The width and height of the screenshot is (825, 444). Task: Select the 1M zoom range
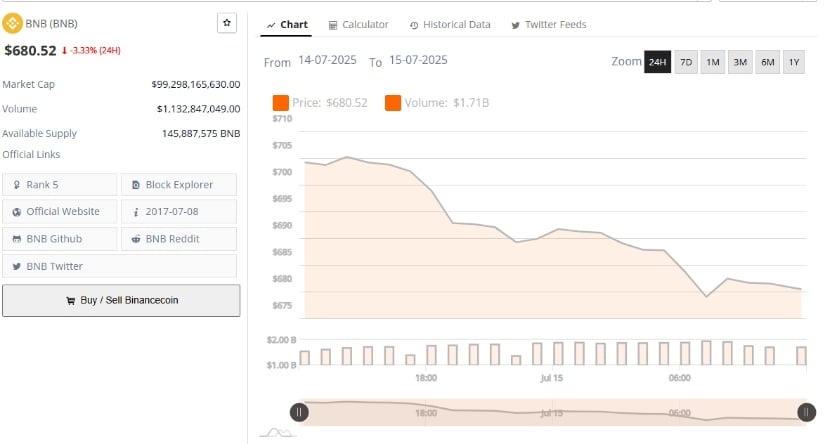pyautogui.click(x=713, y=62)
